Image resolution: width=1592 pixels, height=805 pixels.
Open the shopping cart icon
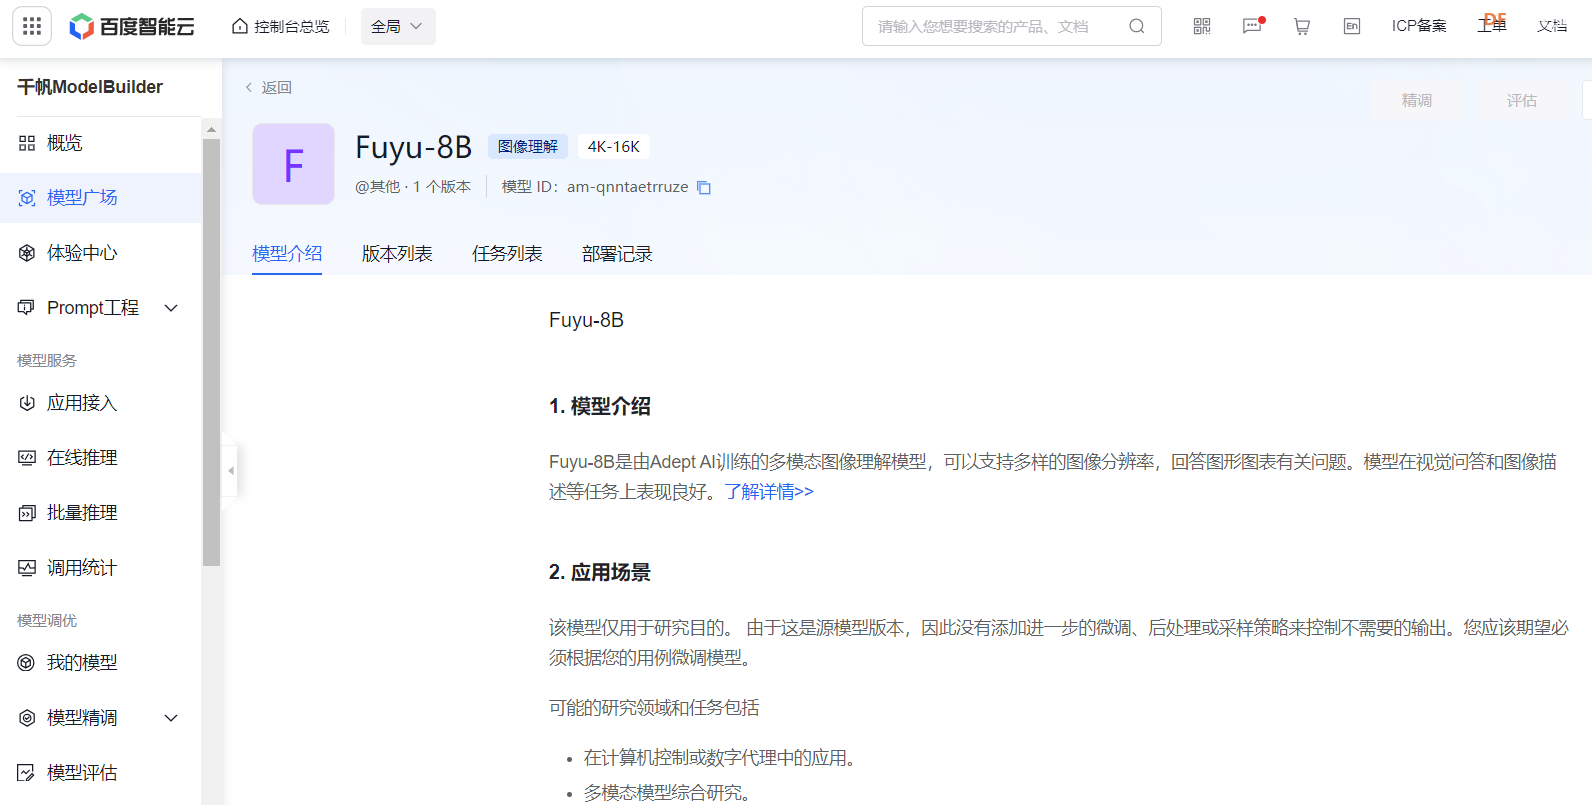(1302, 26)
